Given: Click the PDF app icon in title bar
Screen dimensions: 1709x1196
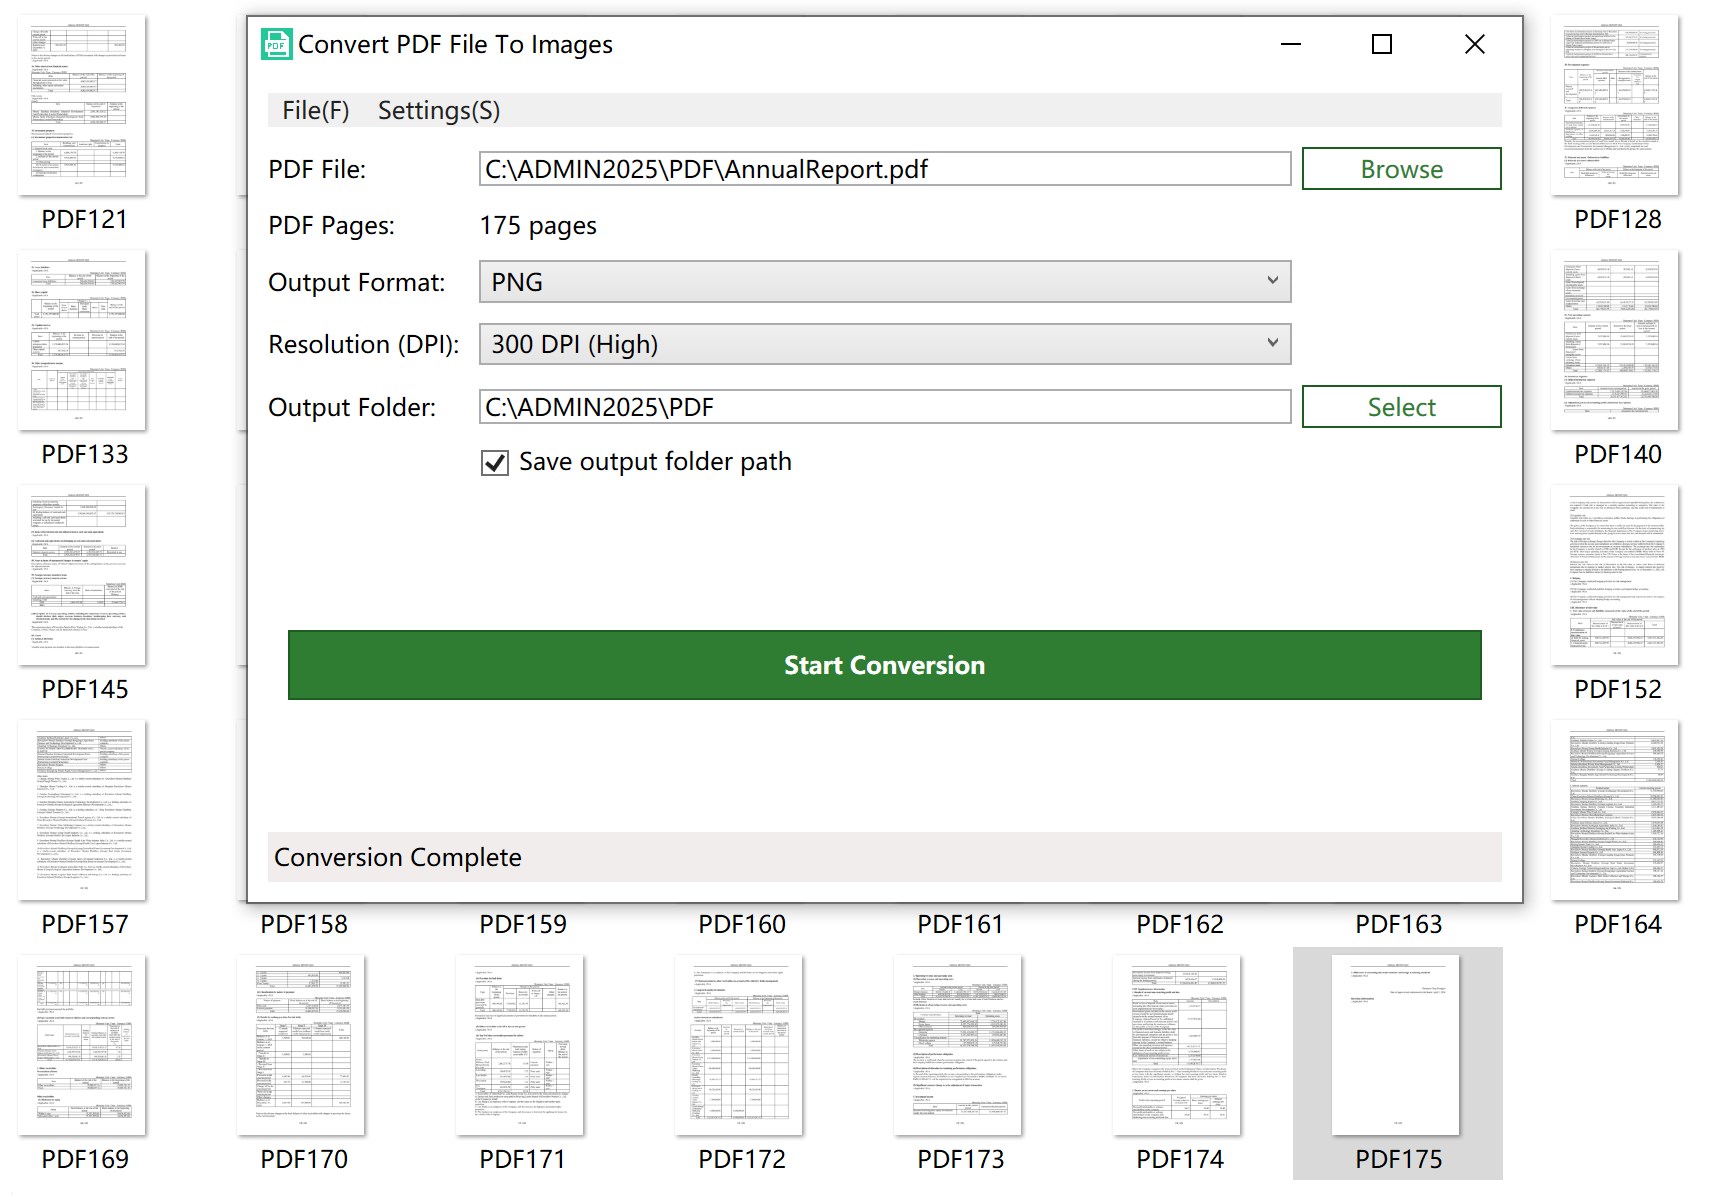Looking at the screenshot, I should [276, 44].
